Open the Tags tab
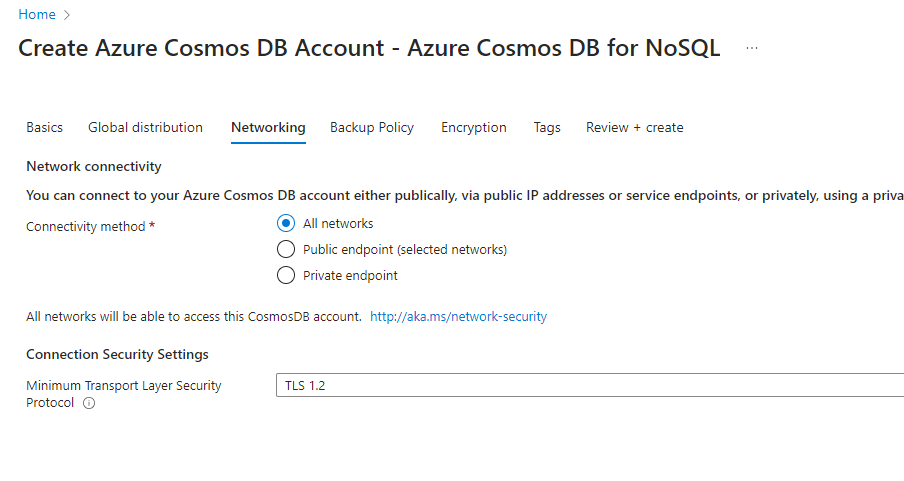Screen dimensions: 904x481 pos(547,127)
